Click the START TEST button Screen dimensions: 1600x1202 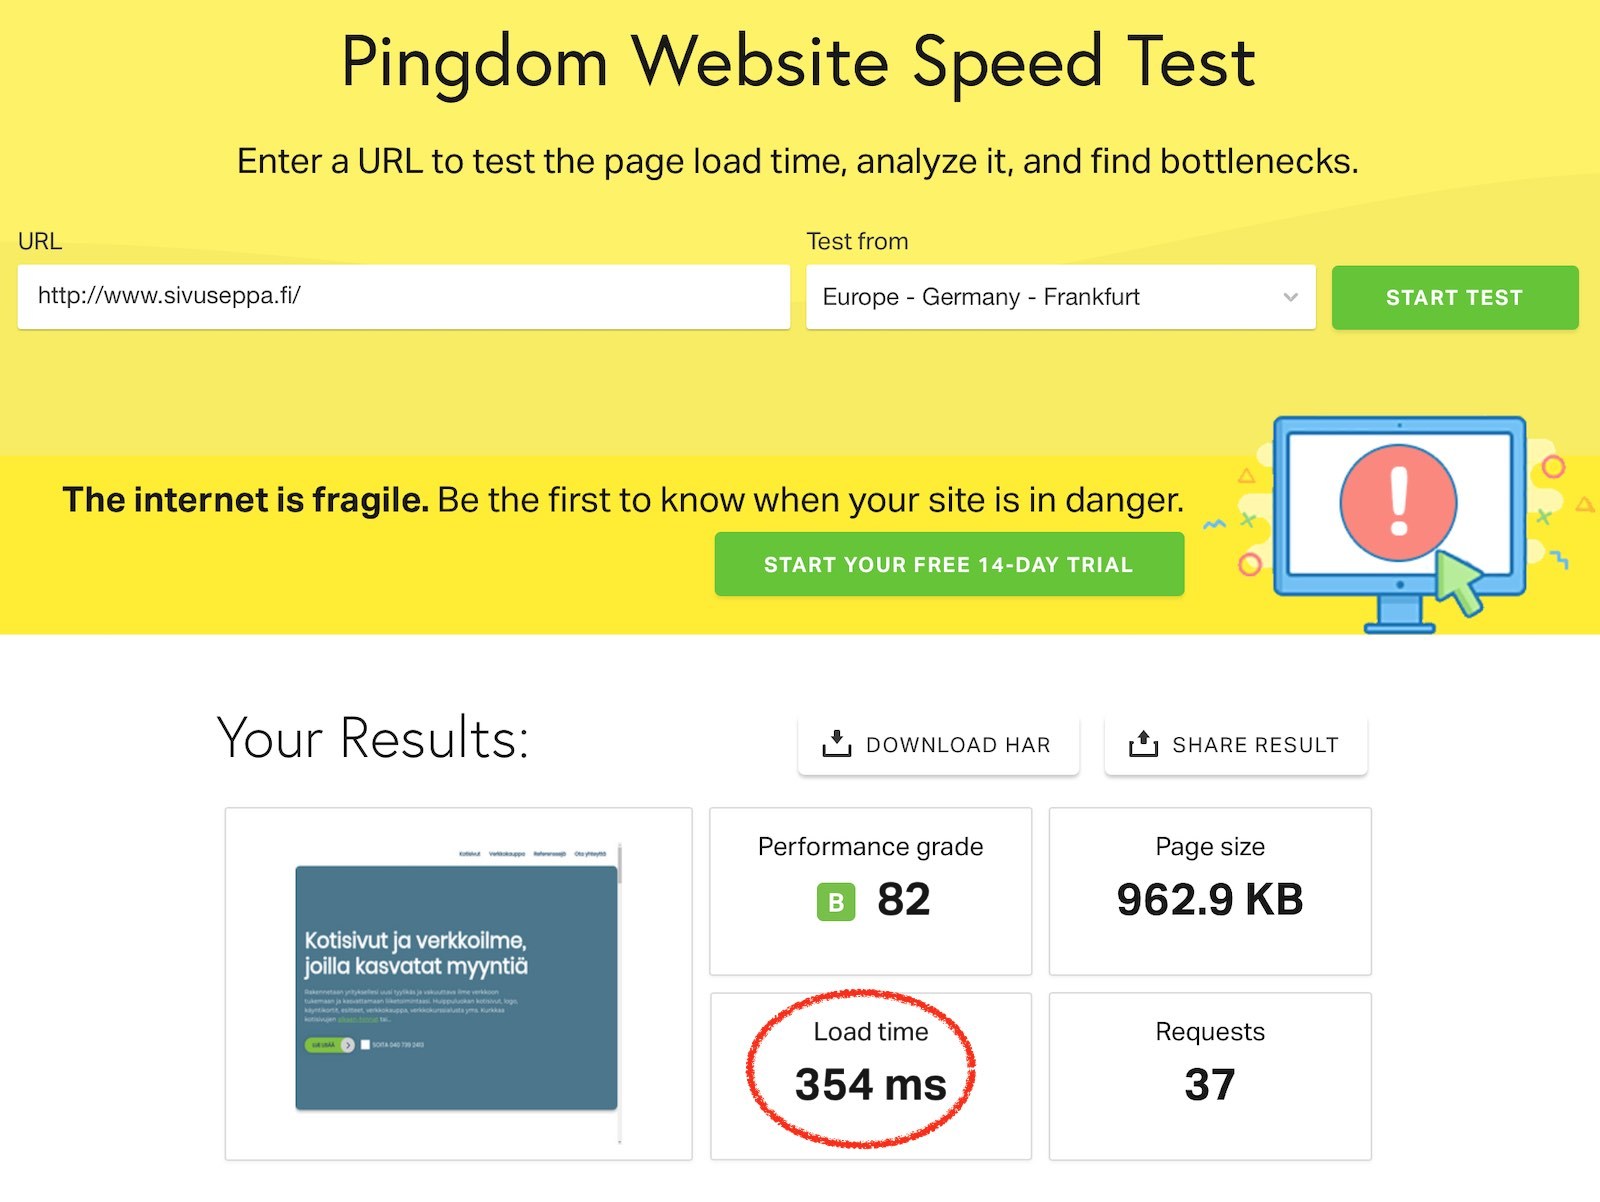1455,297
